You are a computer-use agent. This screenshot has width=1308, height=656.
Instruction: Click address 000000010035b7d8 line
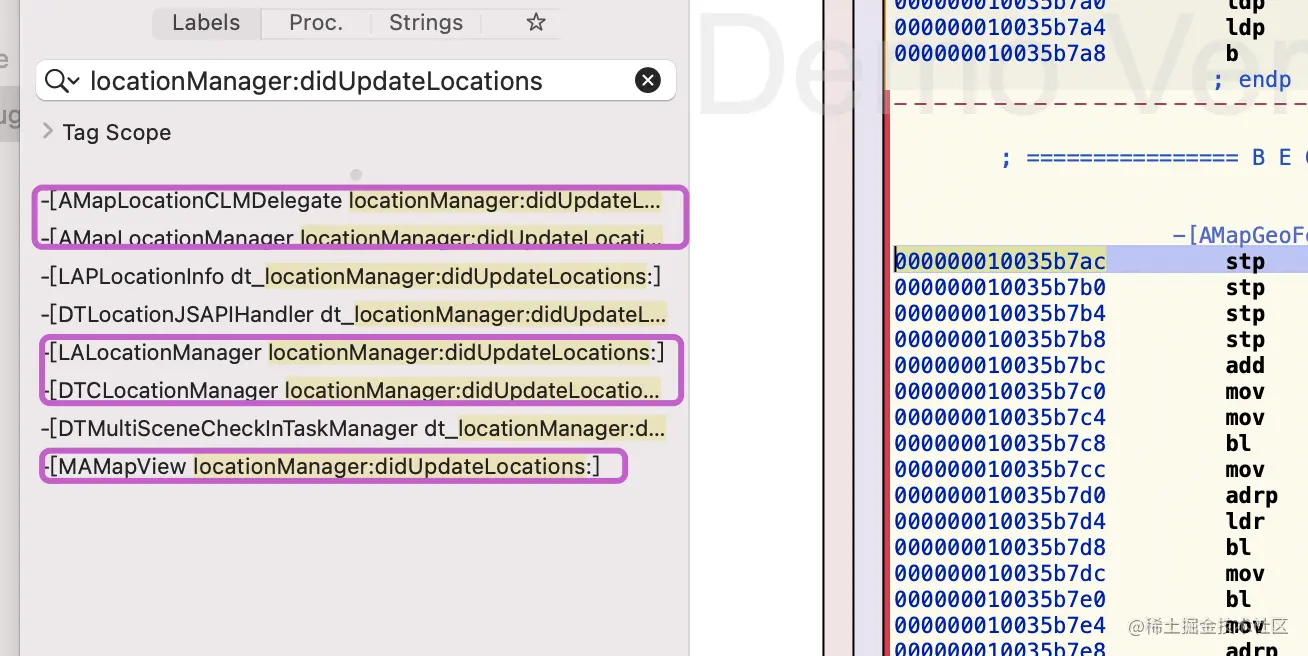1000,548
